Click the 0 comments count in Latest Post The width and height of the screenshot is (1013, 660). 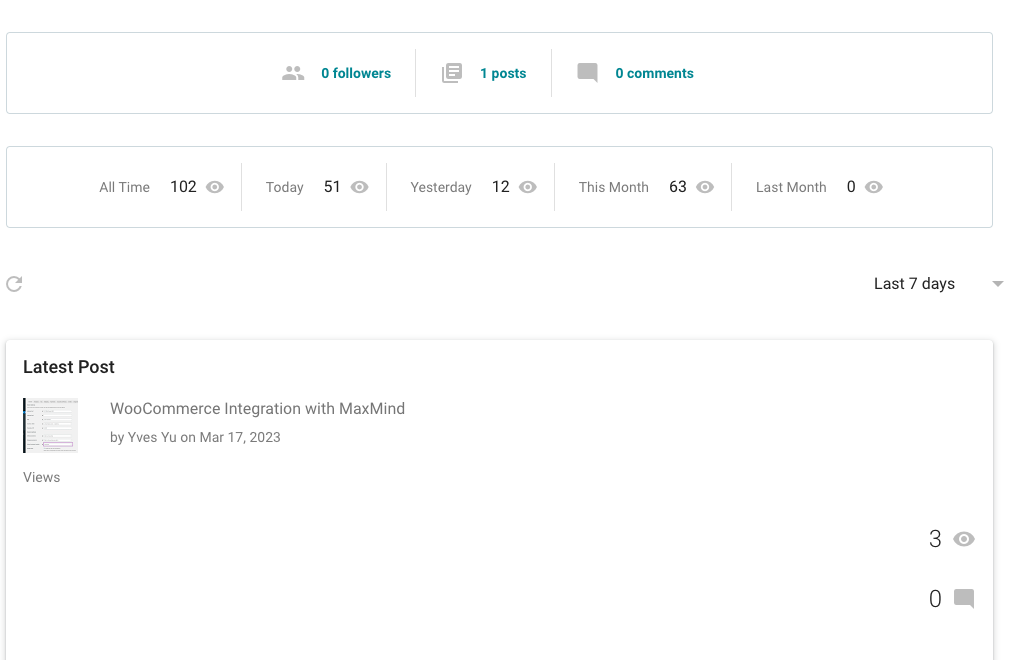[x=935, y=599]
